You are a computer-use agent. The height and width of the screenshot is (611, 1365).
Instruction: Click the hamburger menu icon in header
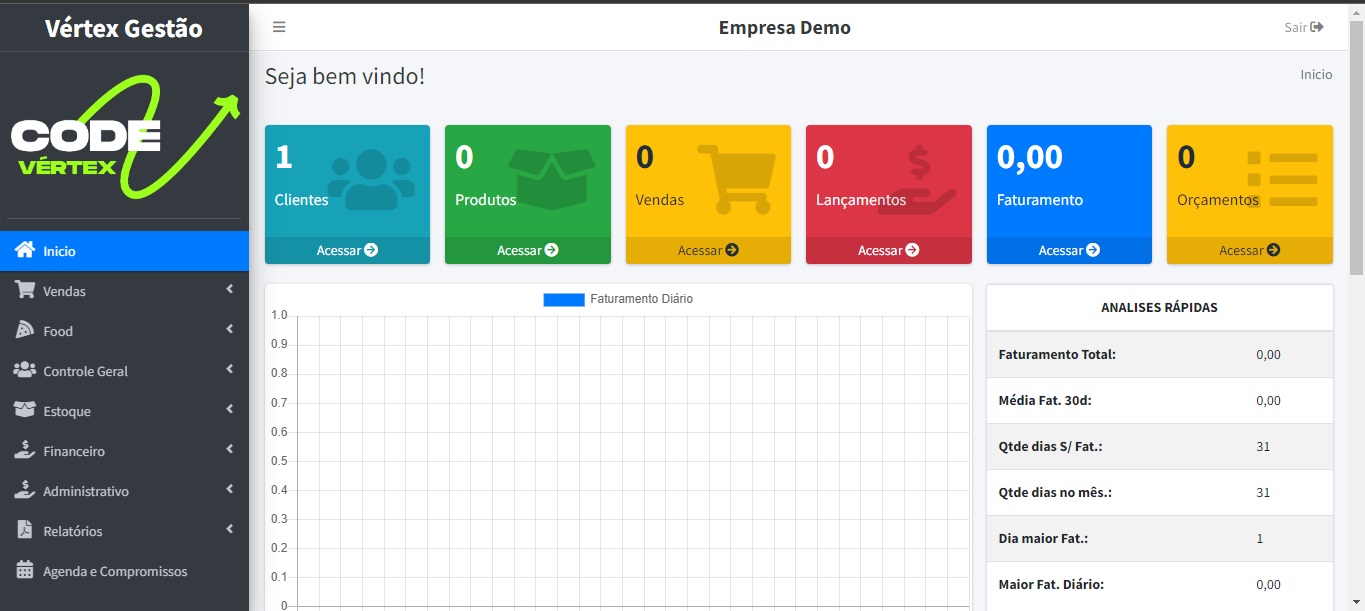click(x=279, y=27)
